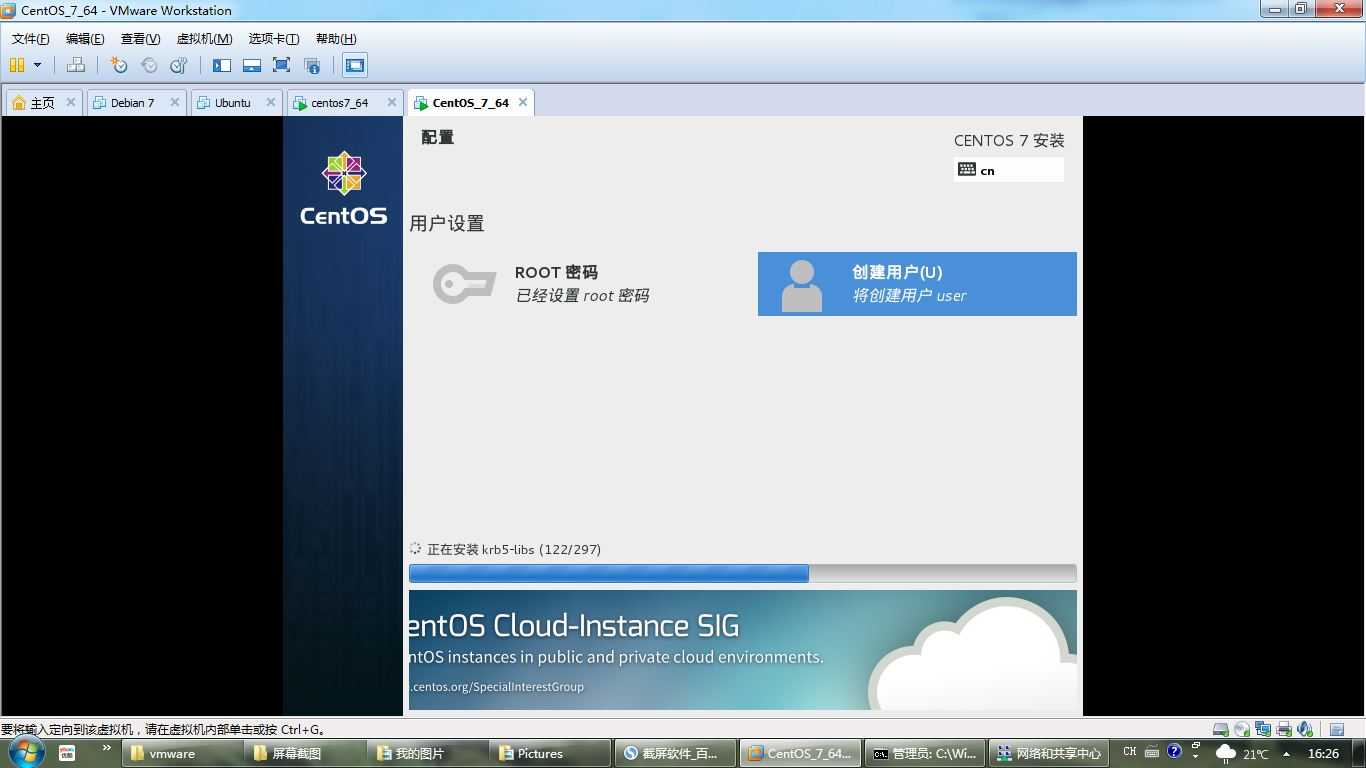This screenshot has width=1366, height=768.
Task: Open the Pictures taskbar item
Action: pos(552,753)
